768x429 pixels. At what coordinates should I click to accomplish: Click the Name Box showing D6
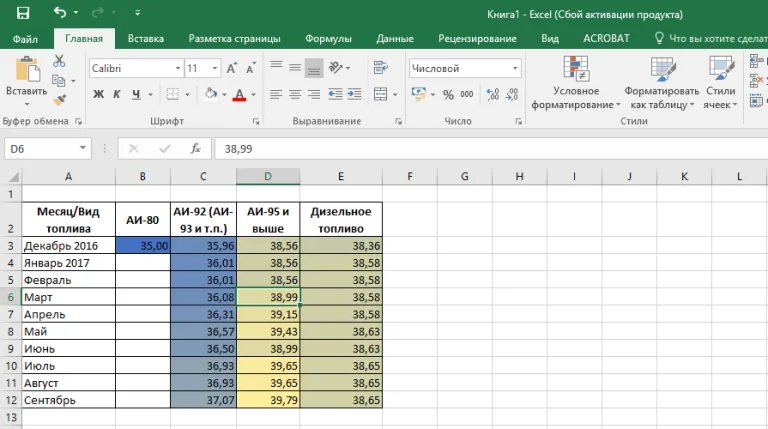48,149
